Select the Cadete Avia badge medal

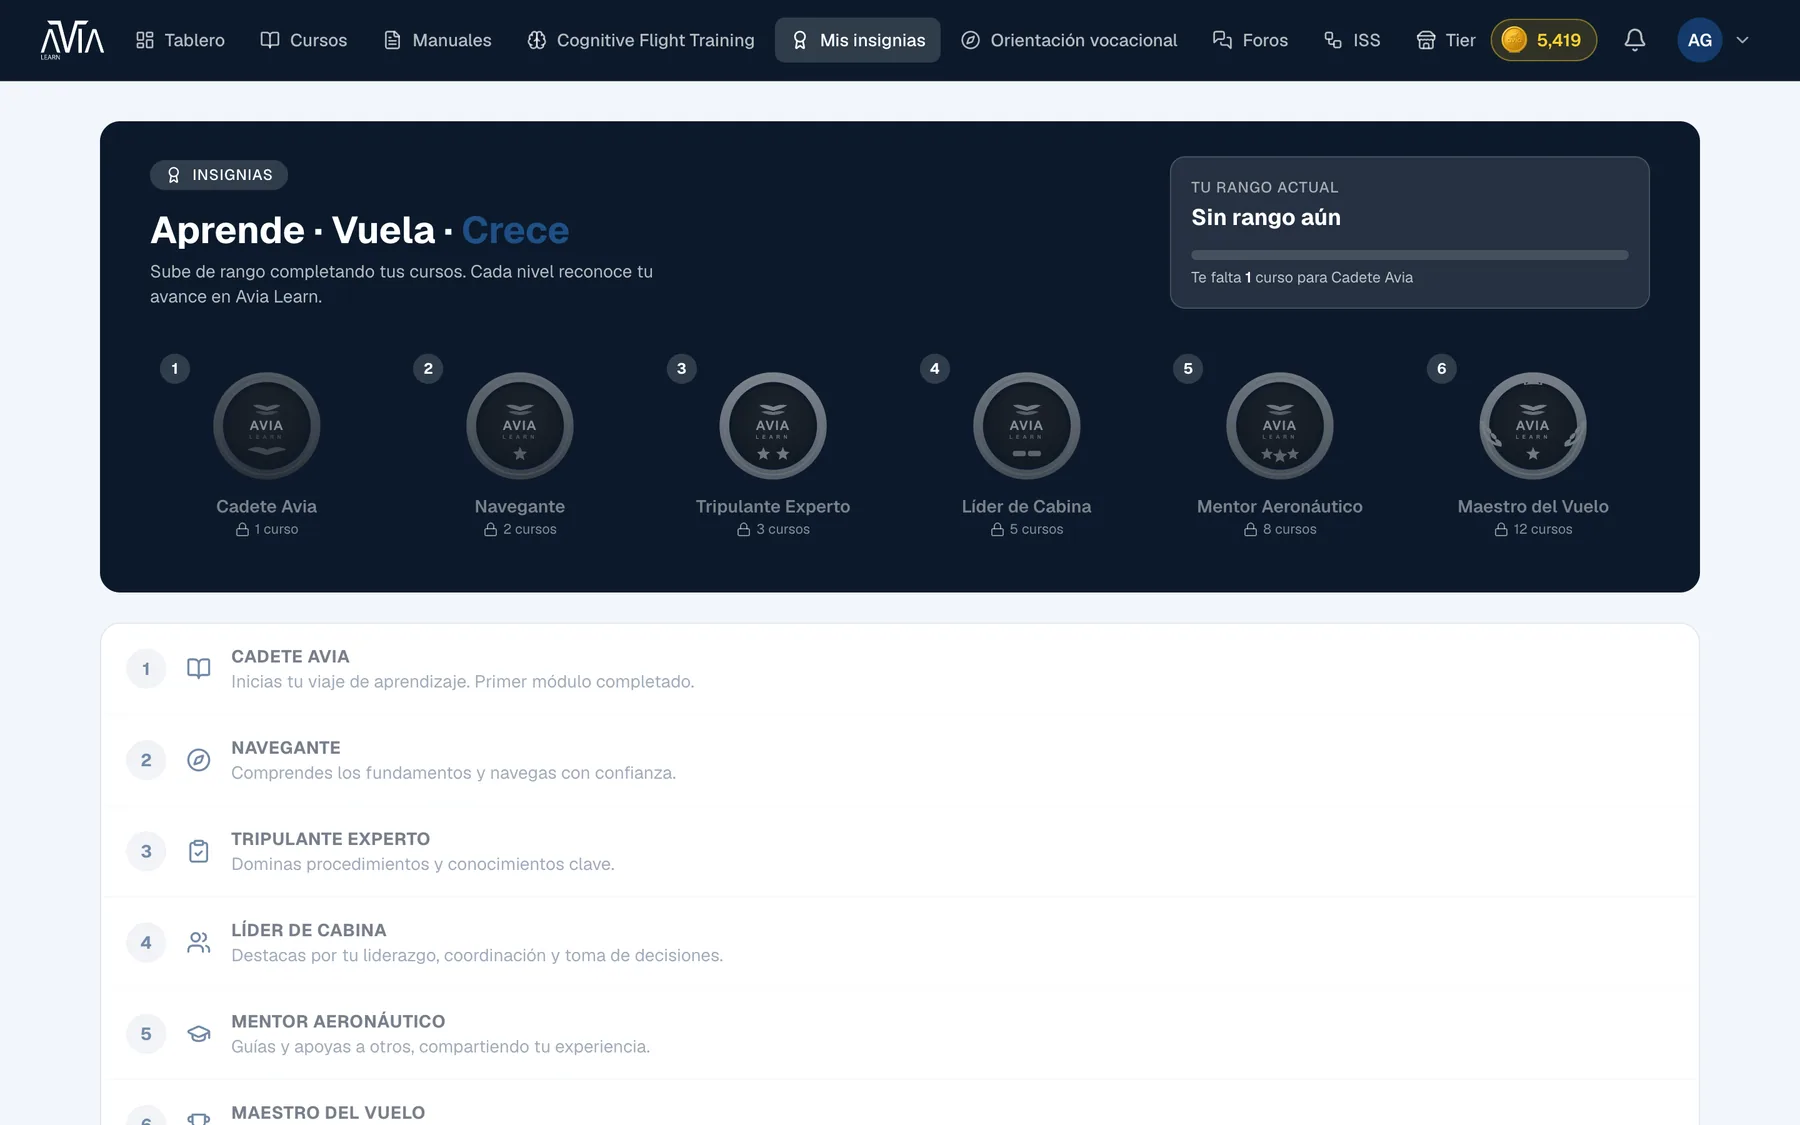point(266,426)
